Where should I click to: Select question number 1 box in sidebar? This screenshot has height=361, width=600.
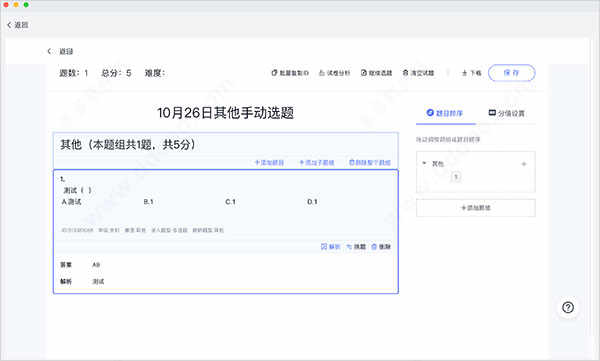(x=456, y=177)
